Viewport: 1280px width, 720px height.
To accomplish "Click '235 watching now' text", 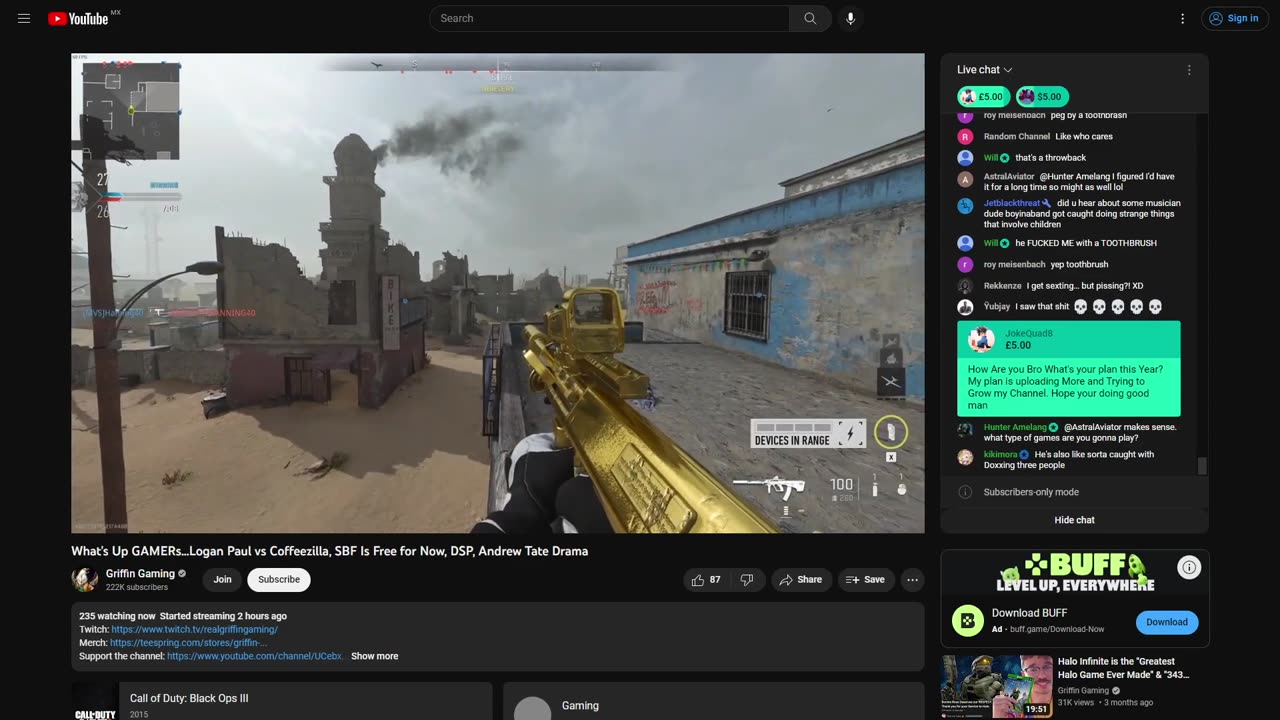I will (117, 616).
